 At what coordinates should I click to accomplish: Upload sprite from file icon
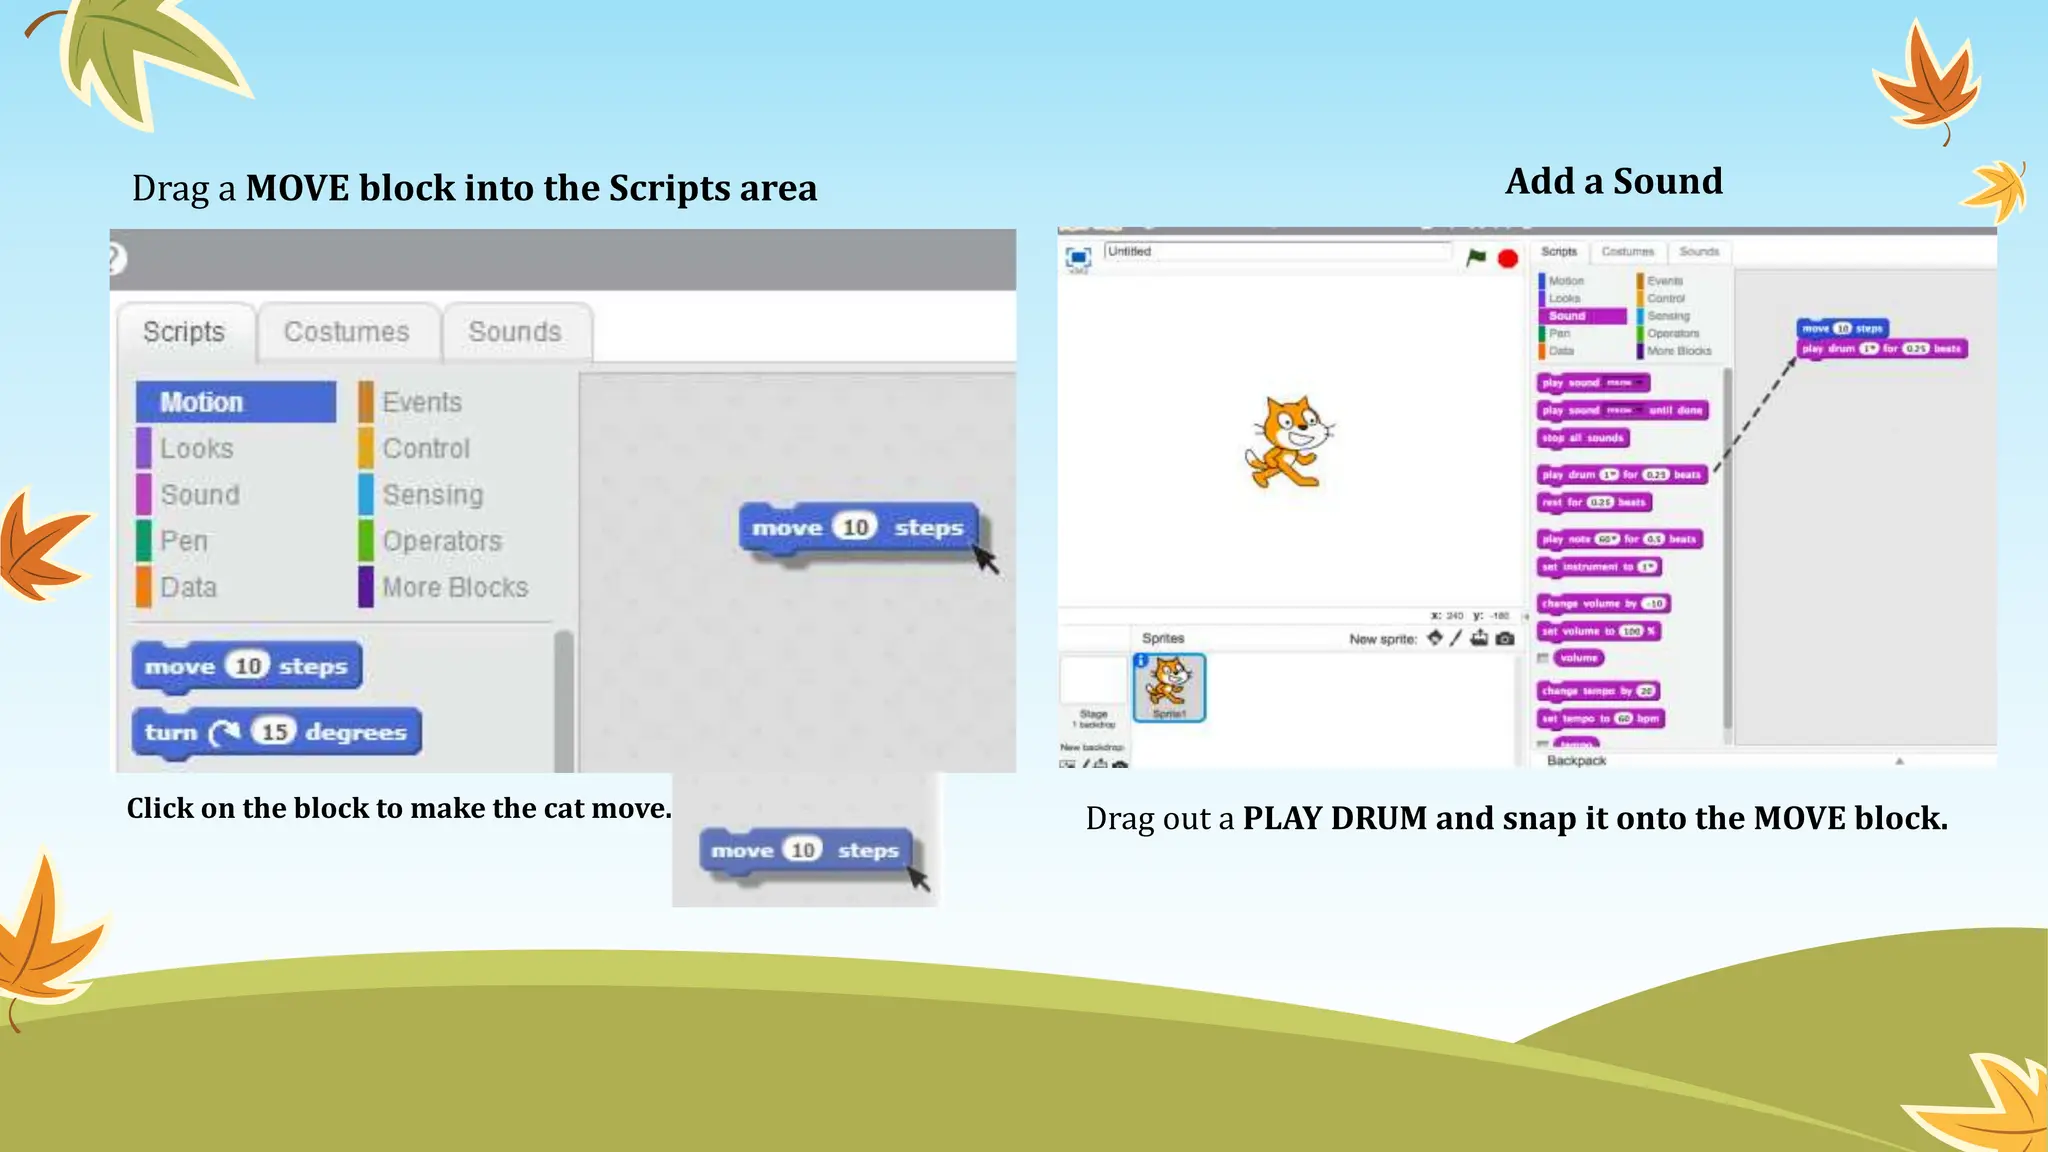1479,638
